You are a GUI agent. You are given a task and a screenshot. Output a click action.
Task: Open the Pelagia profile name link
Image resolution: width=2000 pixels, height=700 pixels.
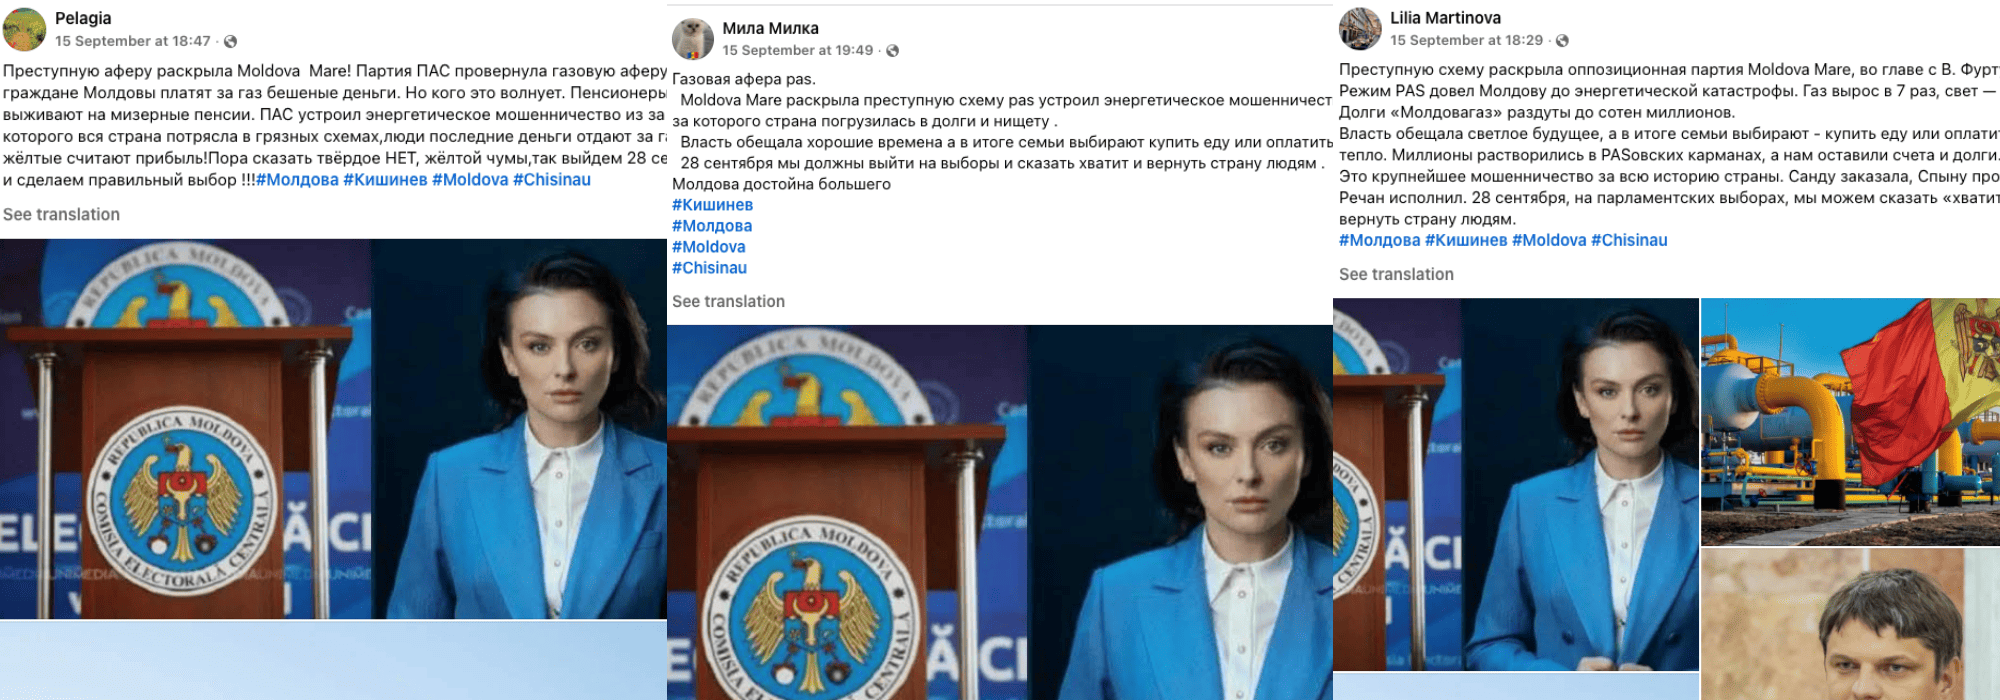pos(83,18)
